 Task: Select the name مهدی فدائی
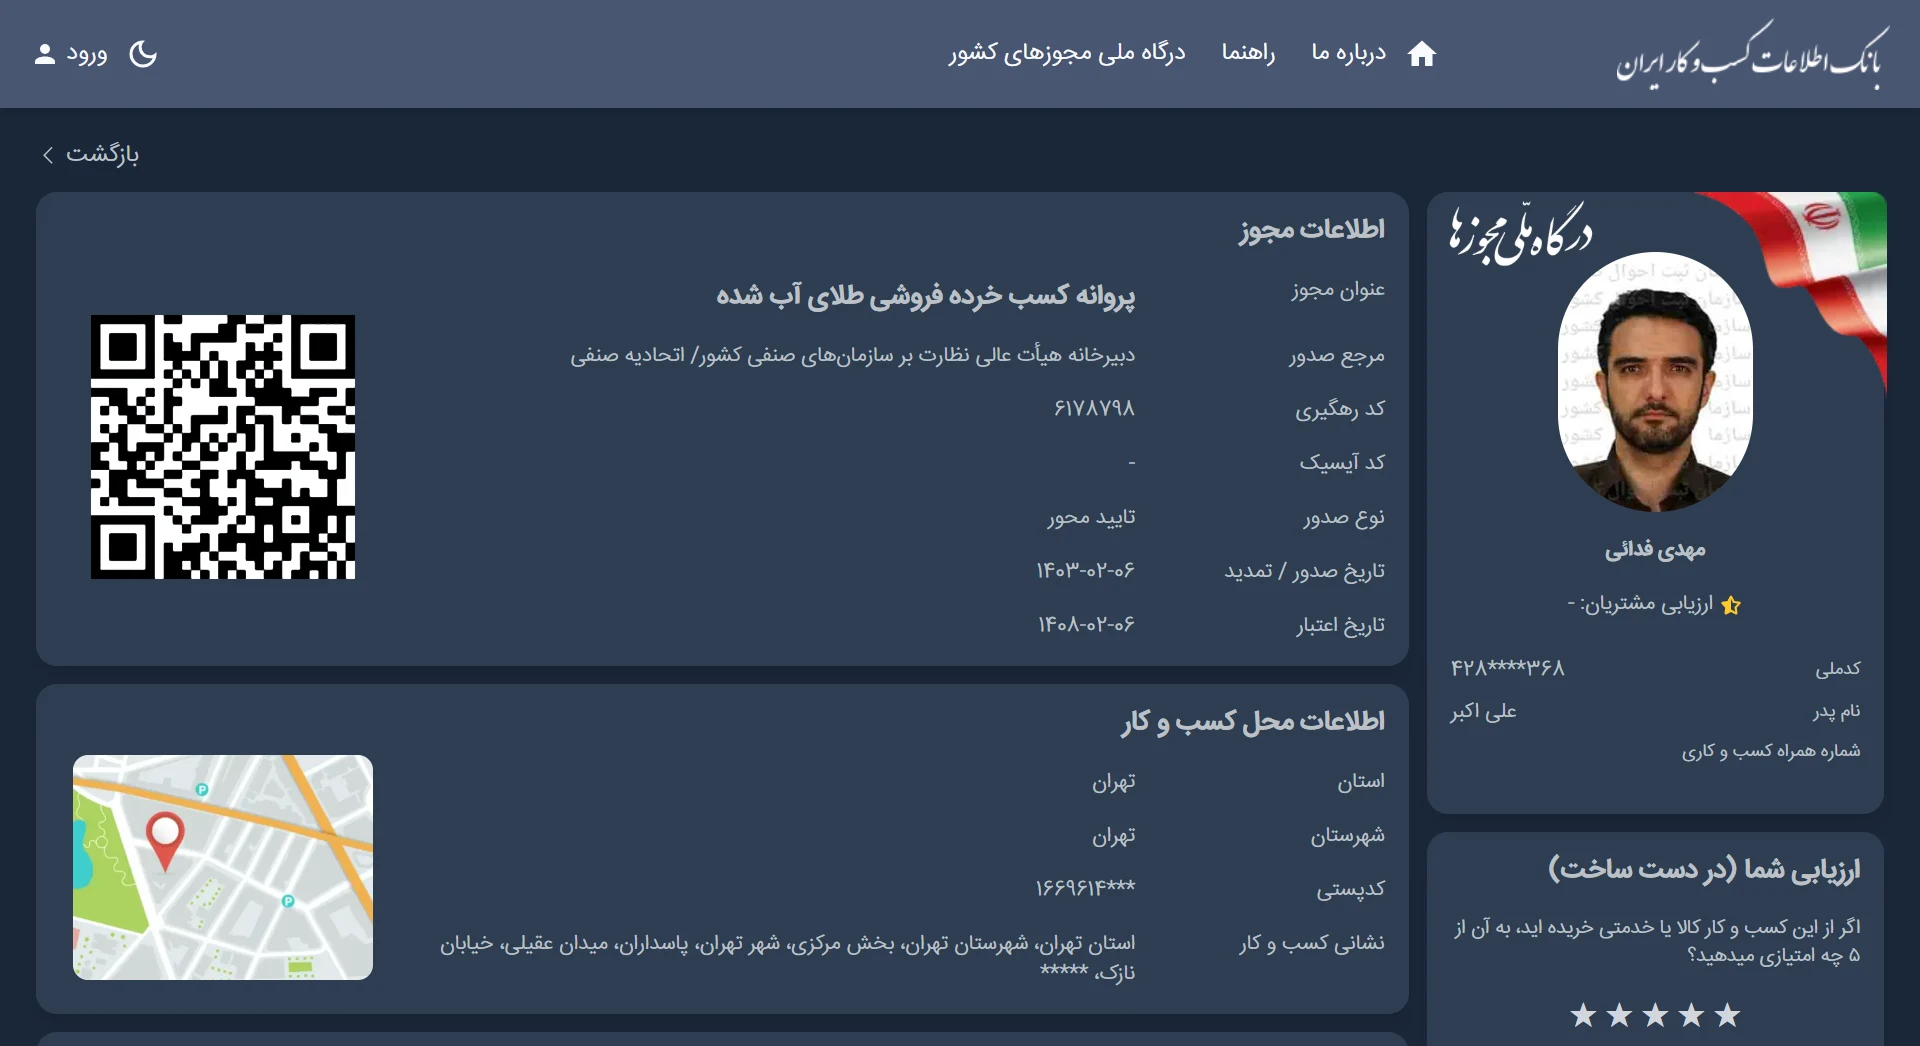(1655, 549)
